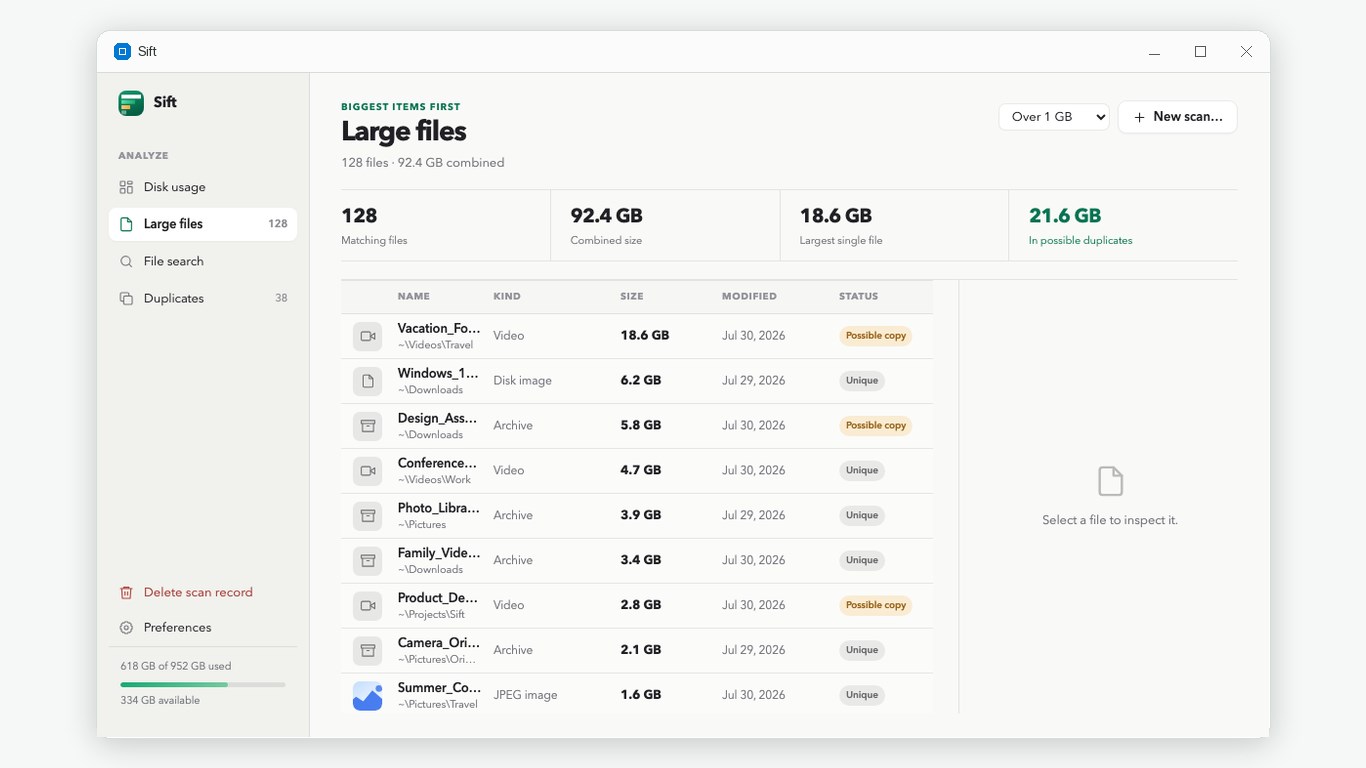Sort by the MODIFIED column header
This screenshot has width=1366, height=768.
[749, 296]
